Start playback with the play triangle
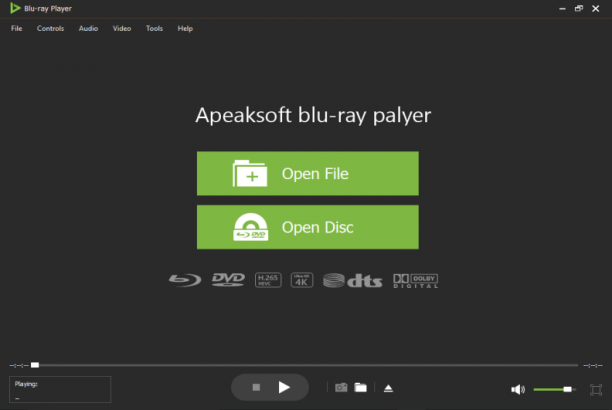612x410 pixels. point(284,387)
